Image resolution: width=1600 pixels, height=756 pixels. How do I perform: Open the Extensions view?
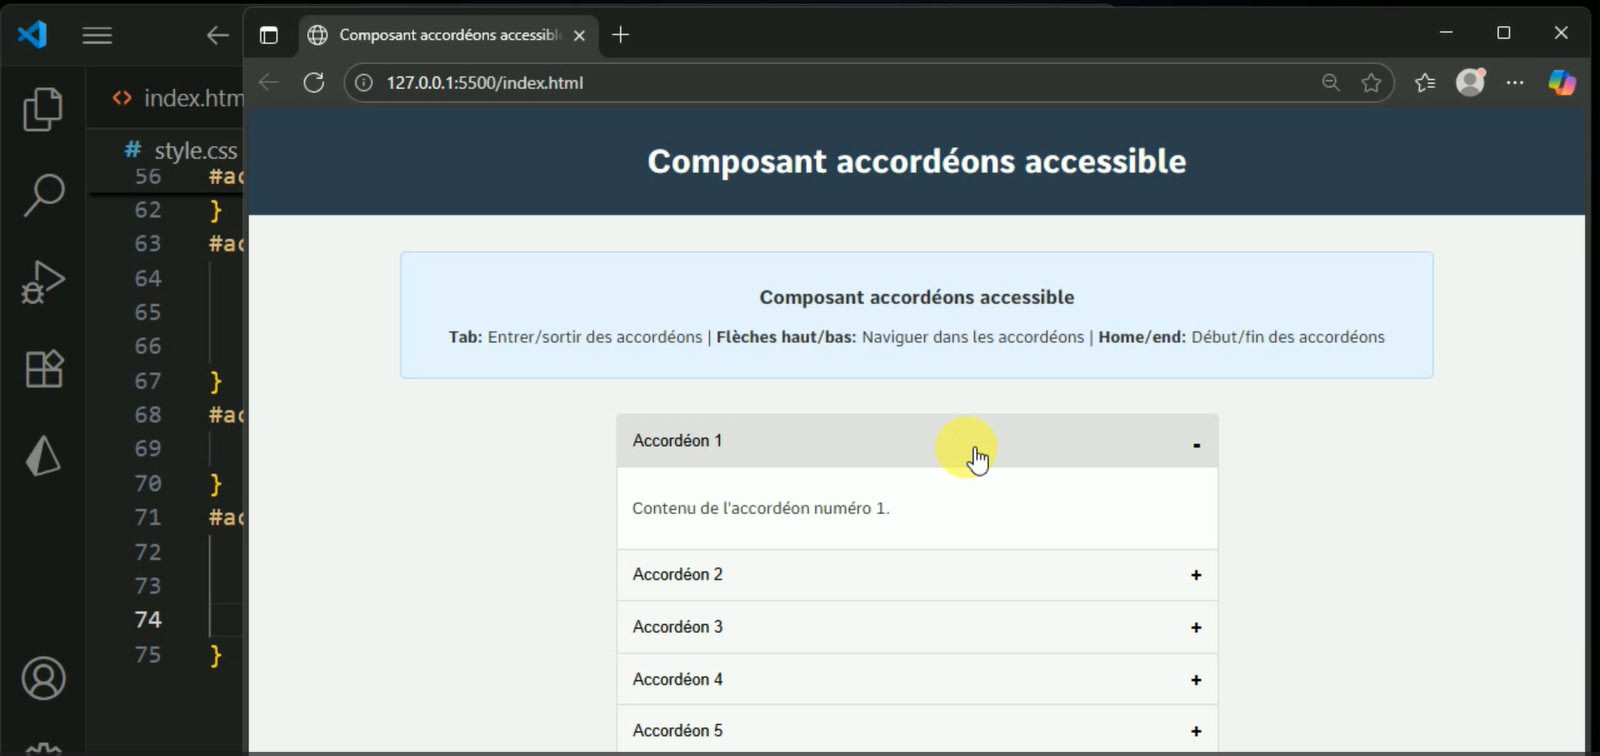pyautogui.click(x=43, y=369)
